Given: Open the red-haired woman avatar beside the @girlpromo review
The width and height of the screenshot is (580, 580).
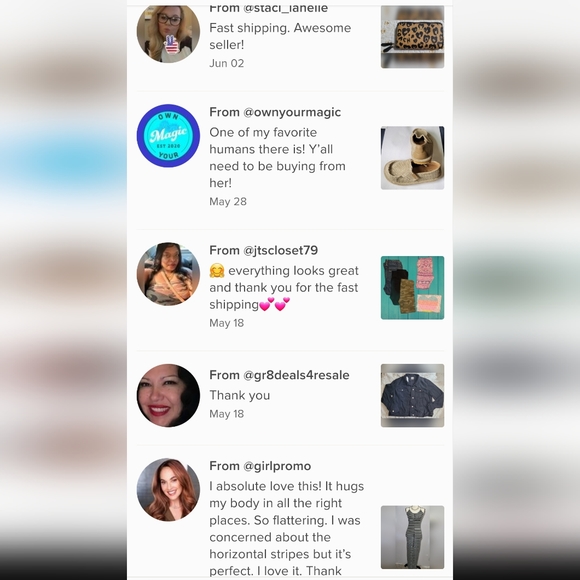Looking at the screenshot, I should click(x=168, y=490).
